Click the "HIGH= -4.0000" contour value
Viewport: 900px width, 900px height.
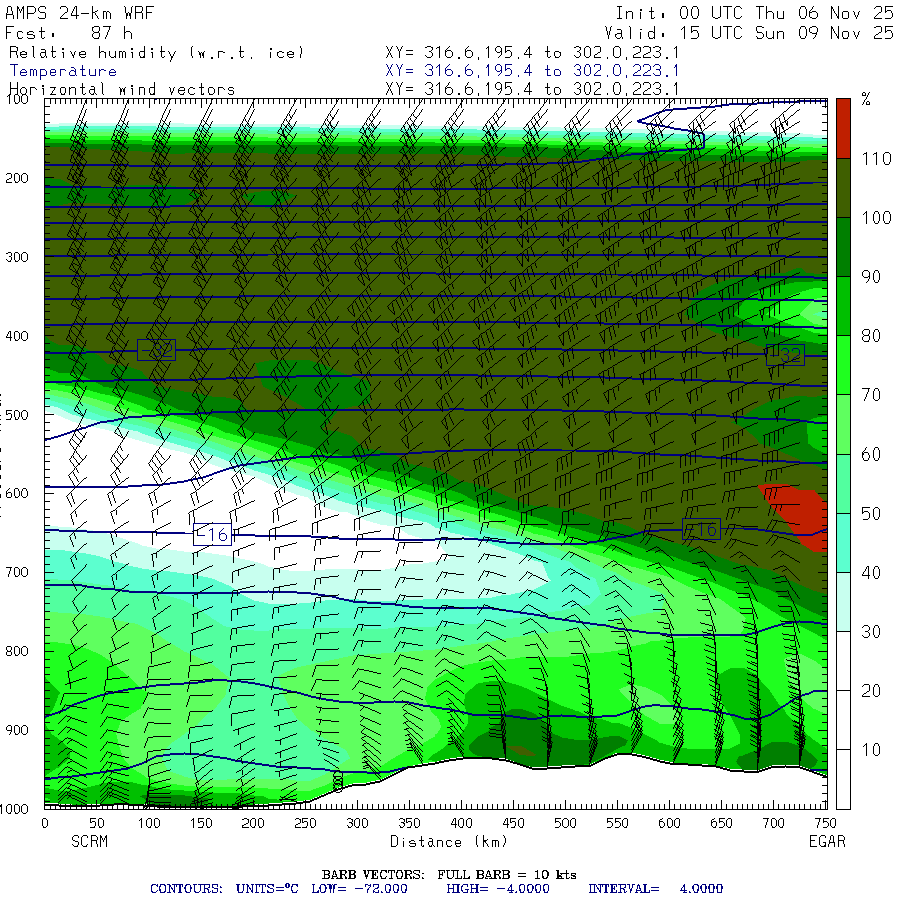click(x=498, y=889)
